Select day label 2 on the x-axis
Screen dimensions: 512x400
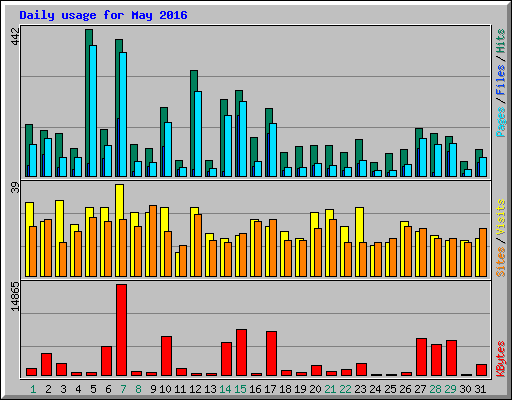pyautogui.click(x=48, y=389)
